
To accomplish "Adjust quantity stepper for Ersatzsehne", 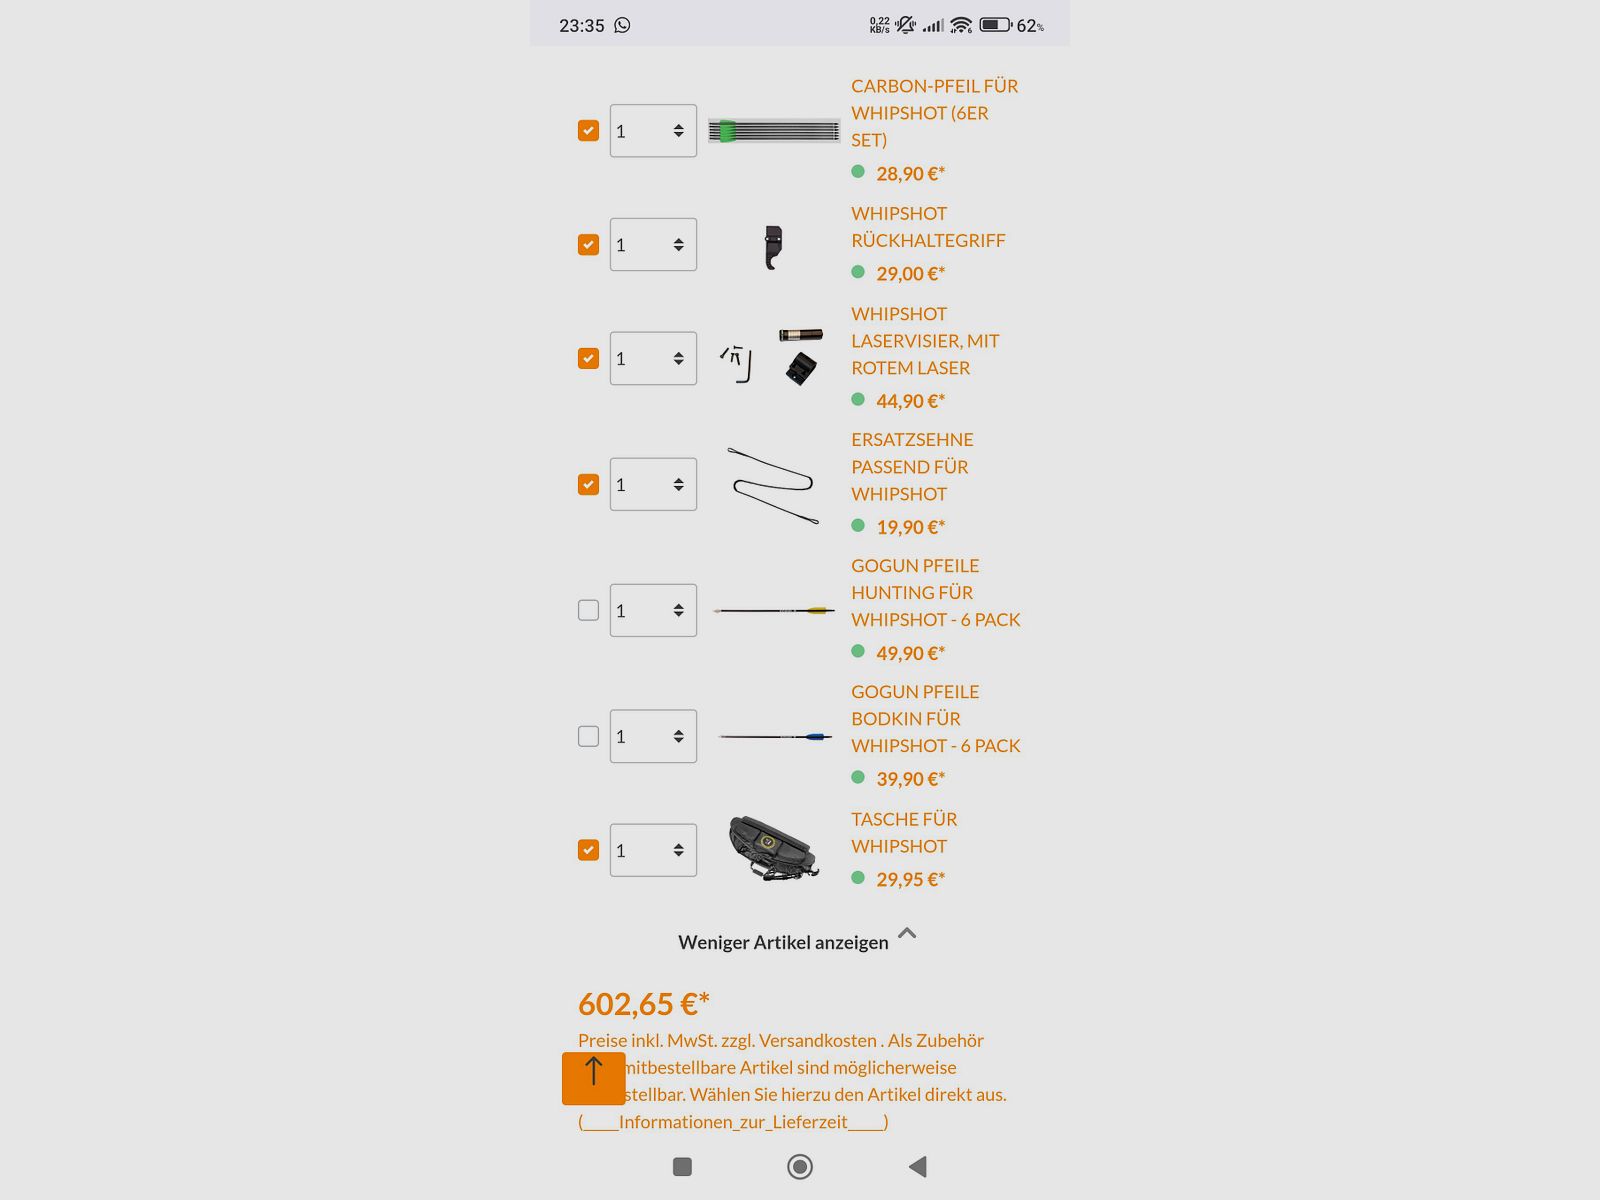I will [x=678, y=485].
